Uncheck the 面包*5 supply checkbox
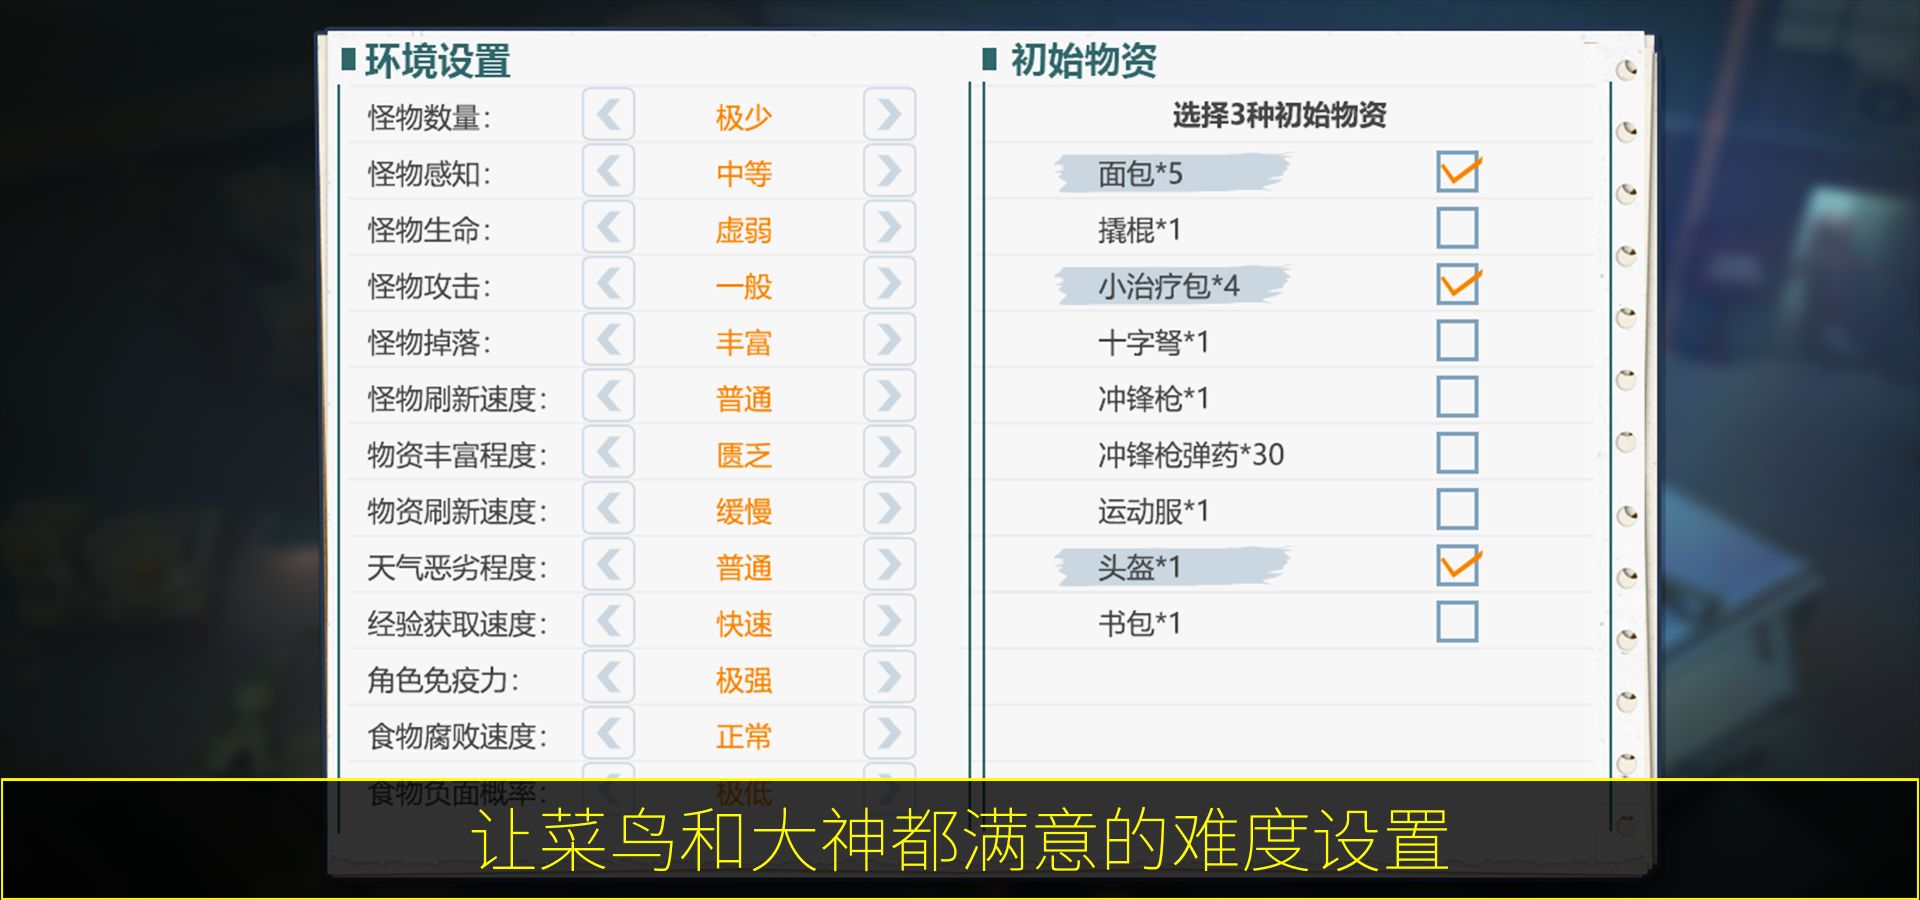This screenshot has width=1920, height=900. [x=1457, y=173]
